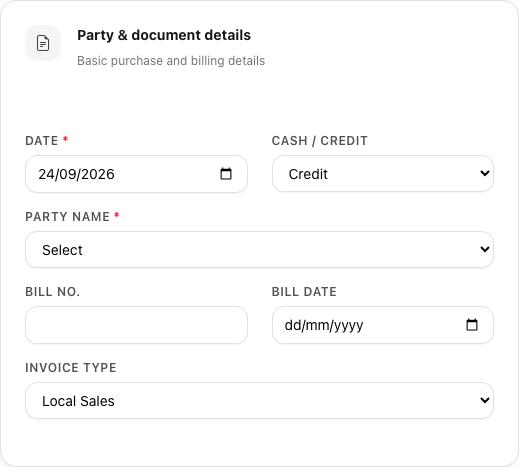Open the Party Name Select dropdown

coord(259,250)
